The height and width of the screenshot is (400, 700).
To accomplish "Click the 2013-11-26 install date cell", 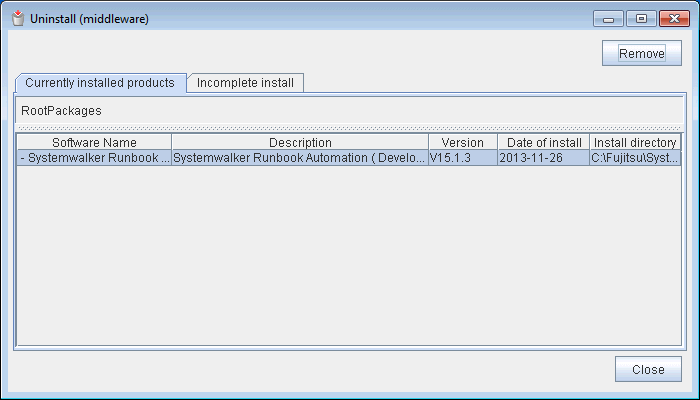I will point(544,158).
